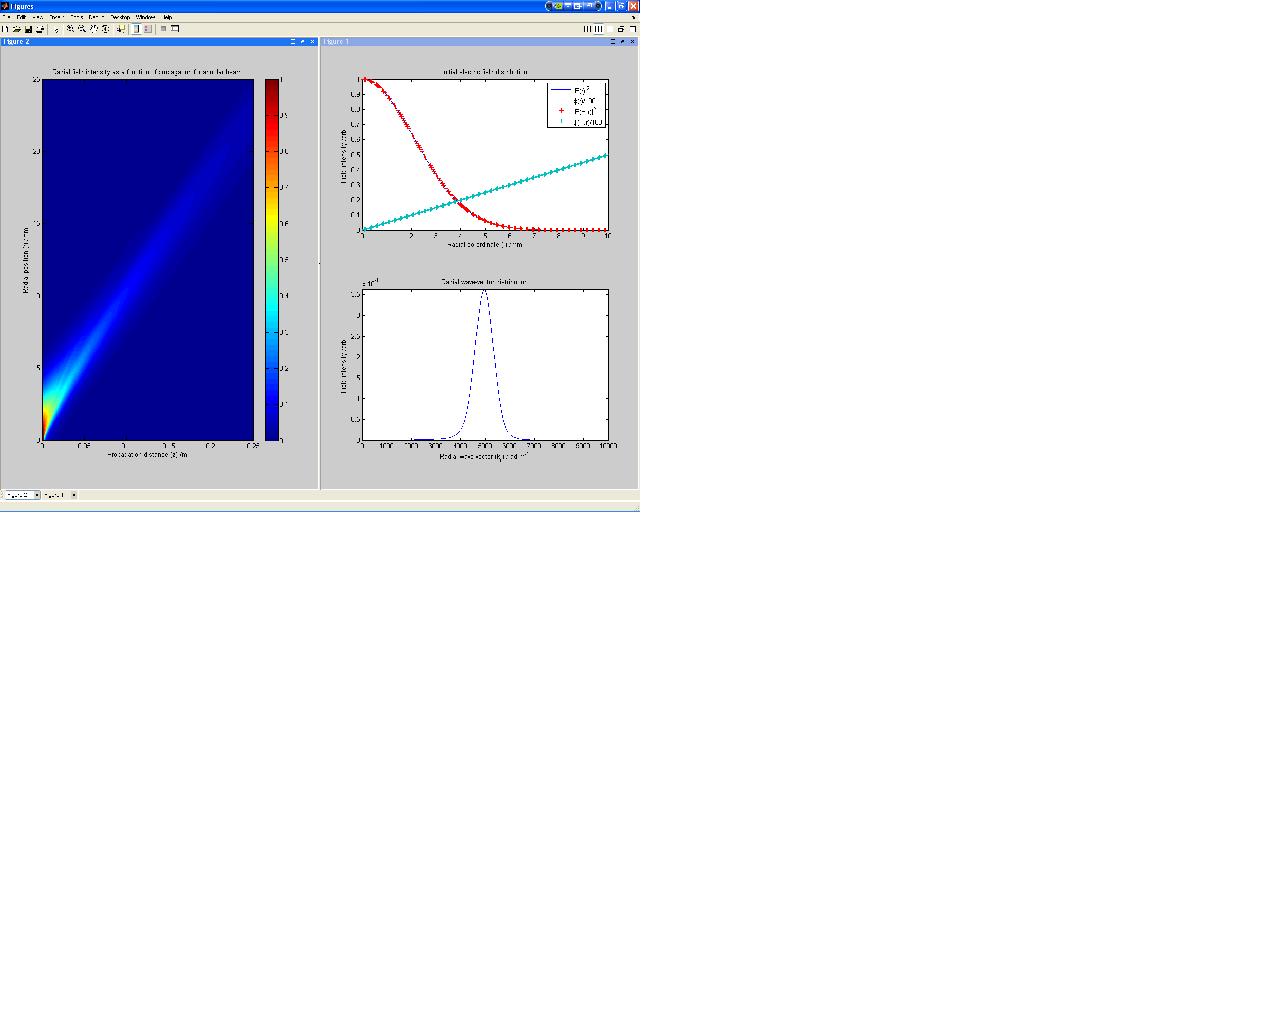Click the Open File toolbar icon

(x=17, y=29)
